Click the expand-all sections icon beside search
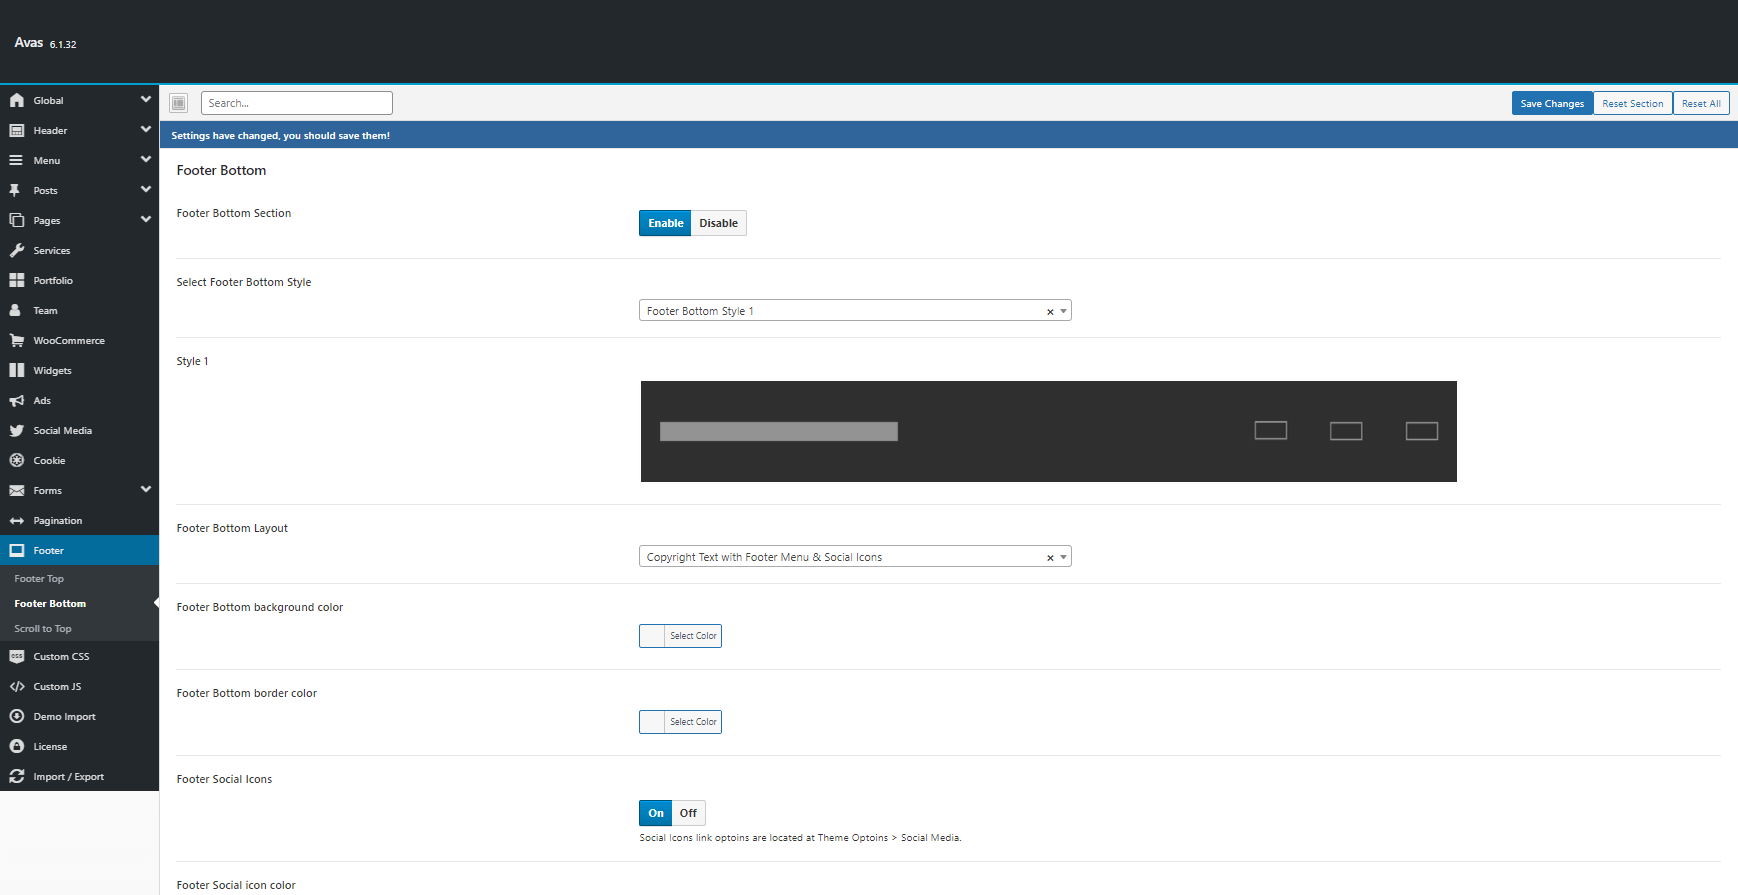The image size is (1738, 895). pos(178,103)
